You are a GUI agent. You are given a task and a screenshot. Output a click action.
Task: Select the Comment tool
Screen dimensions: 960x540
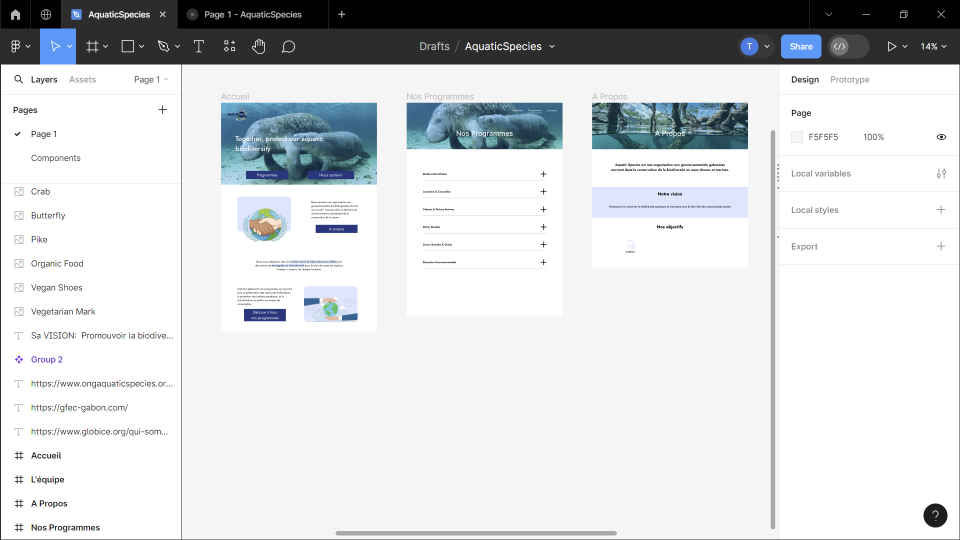tap(288, 46)
